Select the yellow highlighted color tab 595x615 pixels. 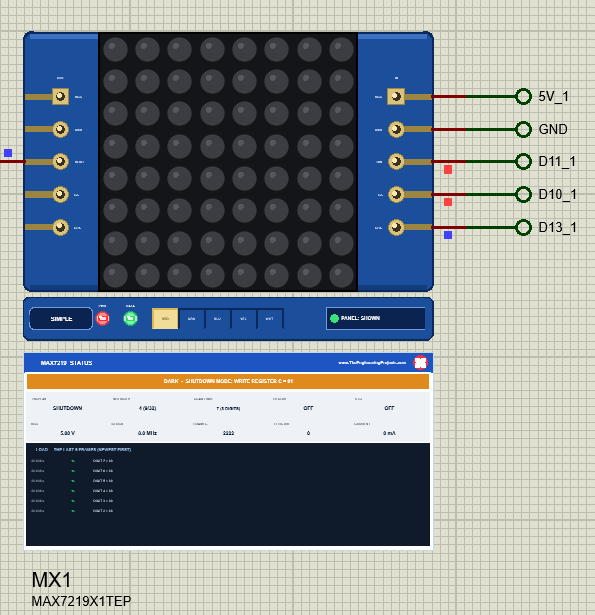coord(165,318)
